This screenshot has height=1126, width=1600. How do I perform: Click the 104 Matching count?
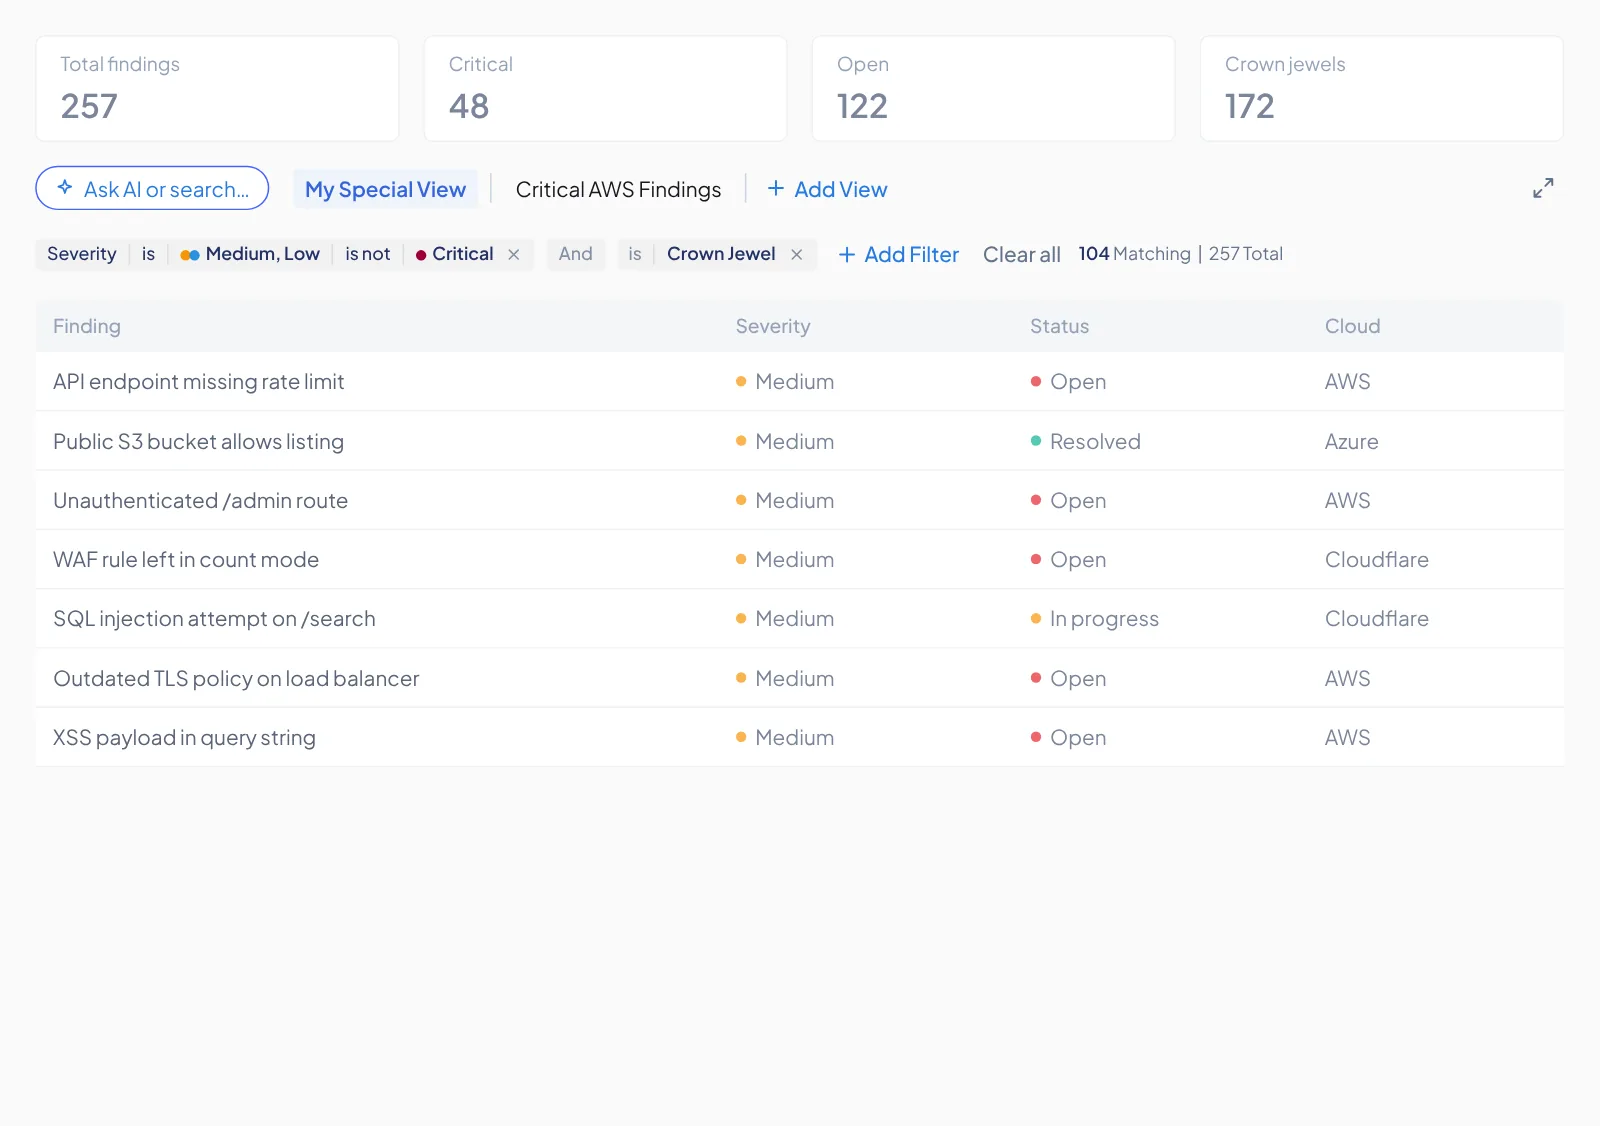[x=1134, y=254]
